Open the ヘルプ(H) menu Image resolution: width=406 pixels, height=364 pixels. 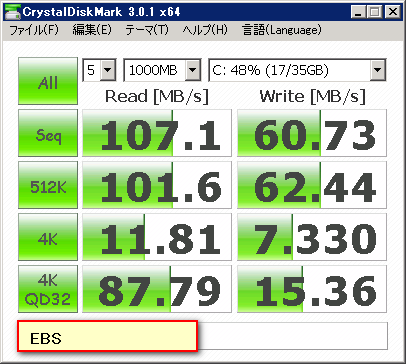[205, 30]
